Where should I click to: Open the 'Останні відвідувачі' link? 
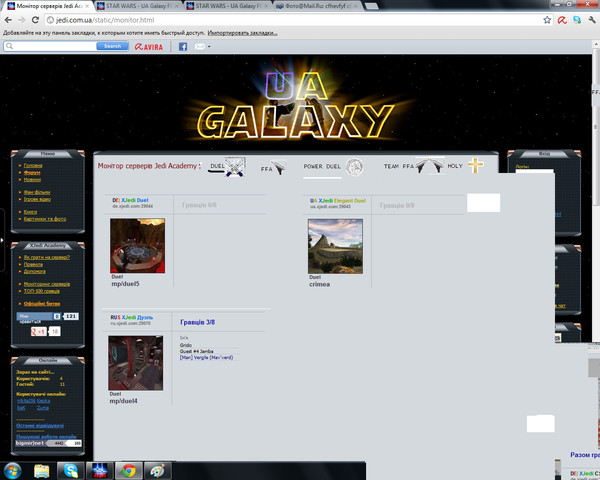40,426
